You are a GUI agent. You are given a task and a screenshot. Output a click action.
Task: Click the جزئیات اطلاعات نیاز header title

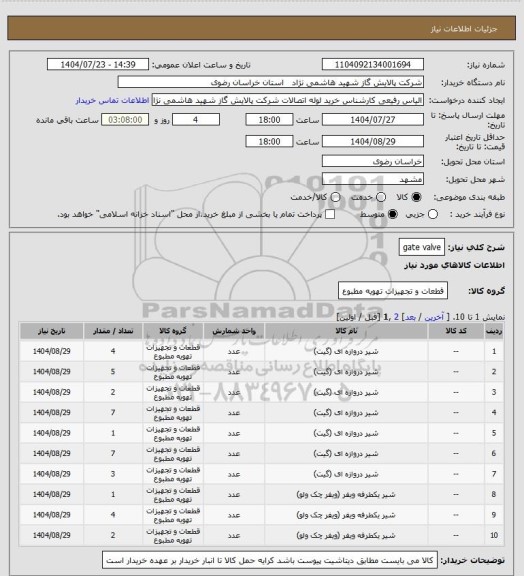tap(464, 29)
